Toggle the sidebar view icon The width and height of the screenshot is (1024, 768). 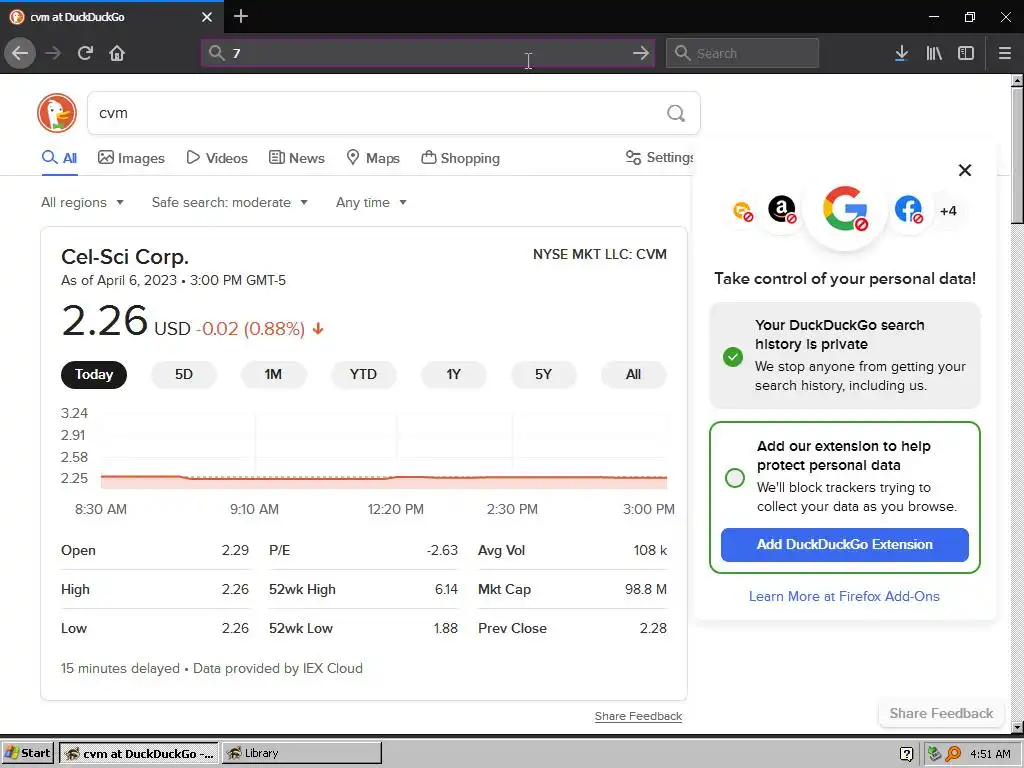[x=966, y=53]
